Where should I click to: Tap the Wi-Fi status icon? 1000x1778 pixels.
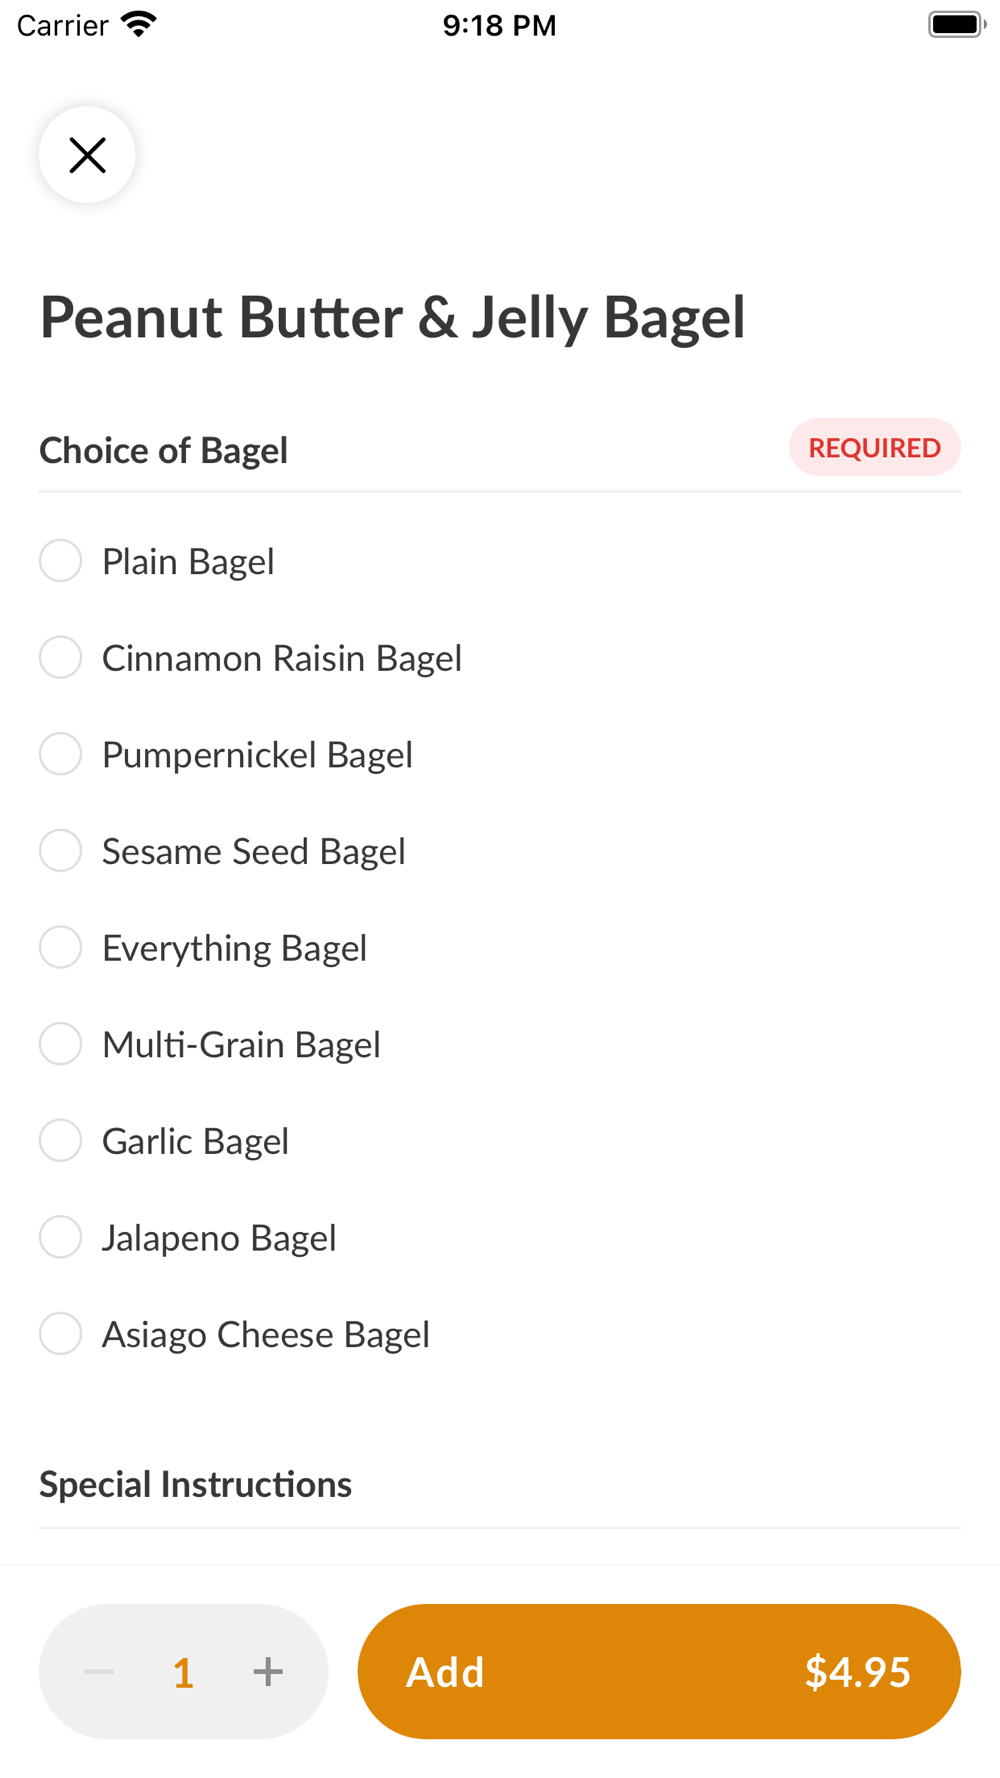[139, 24]
